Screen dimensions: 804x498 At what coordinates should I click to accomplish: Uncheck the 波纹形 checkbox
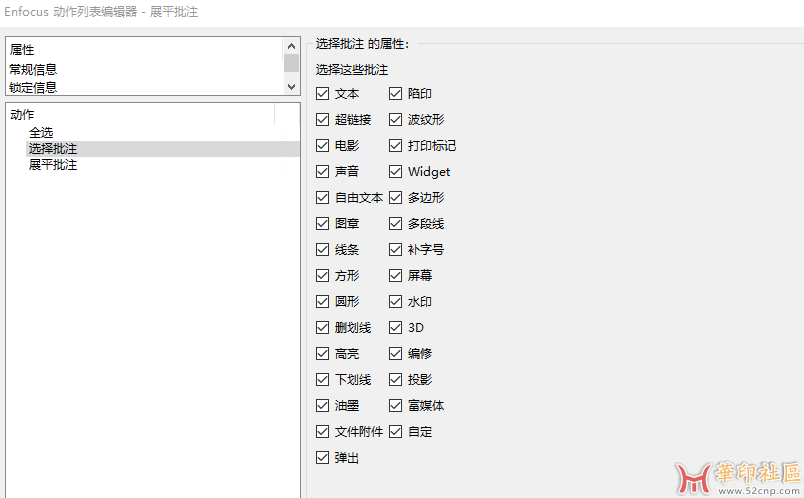coord(395,119)
